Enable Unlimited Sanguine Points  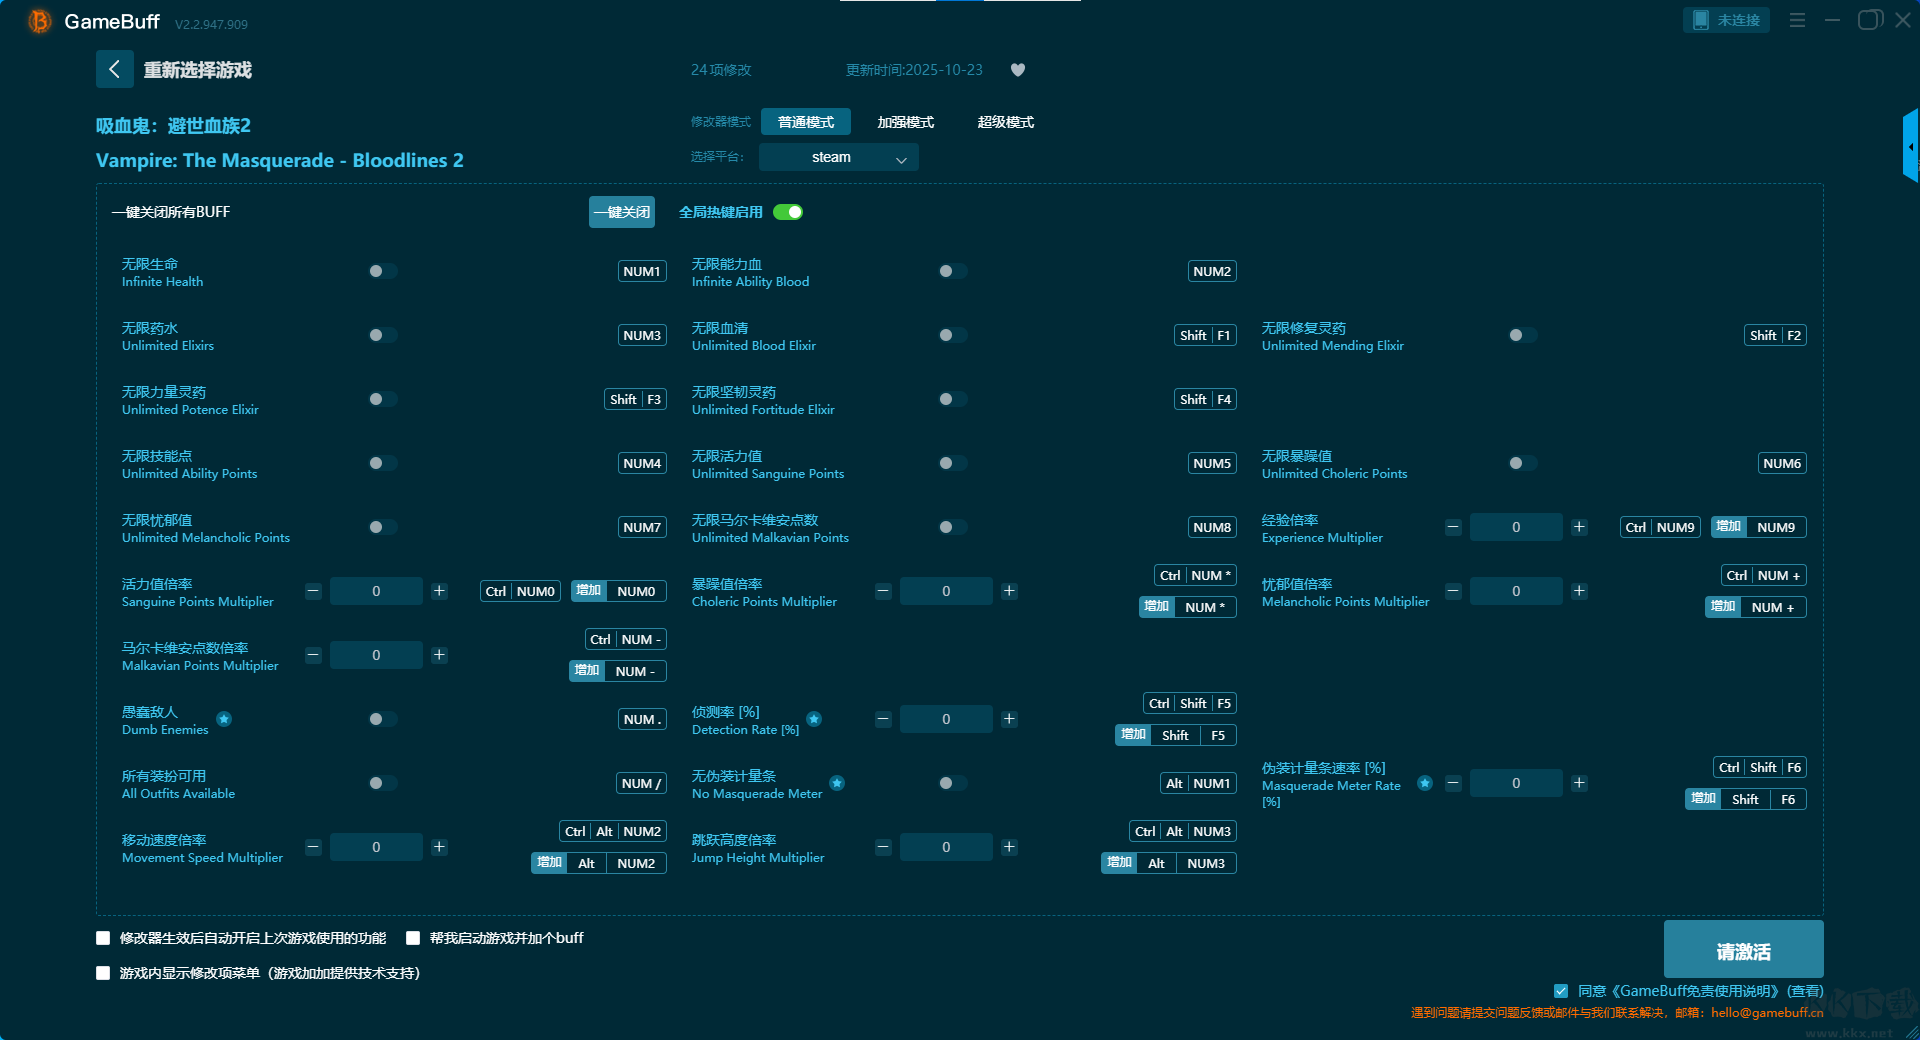(x=953, y=463)
